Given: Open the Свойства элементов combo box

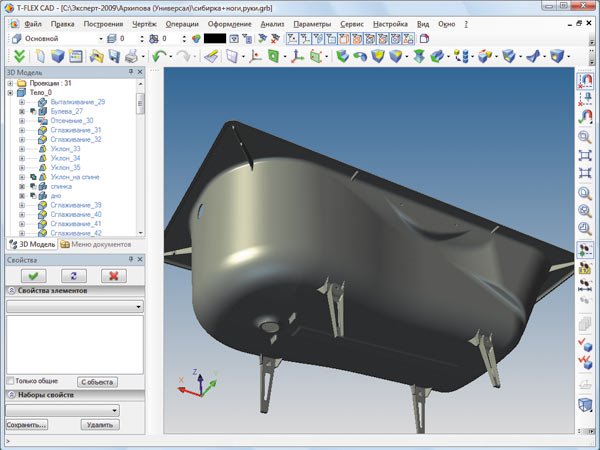Looking at the screenshot, I should [x=75, y=307].
